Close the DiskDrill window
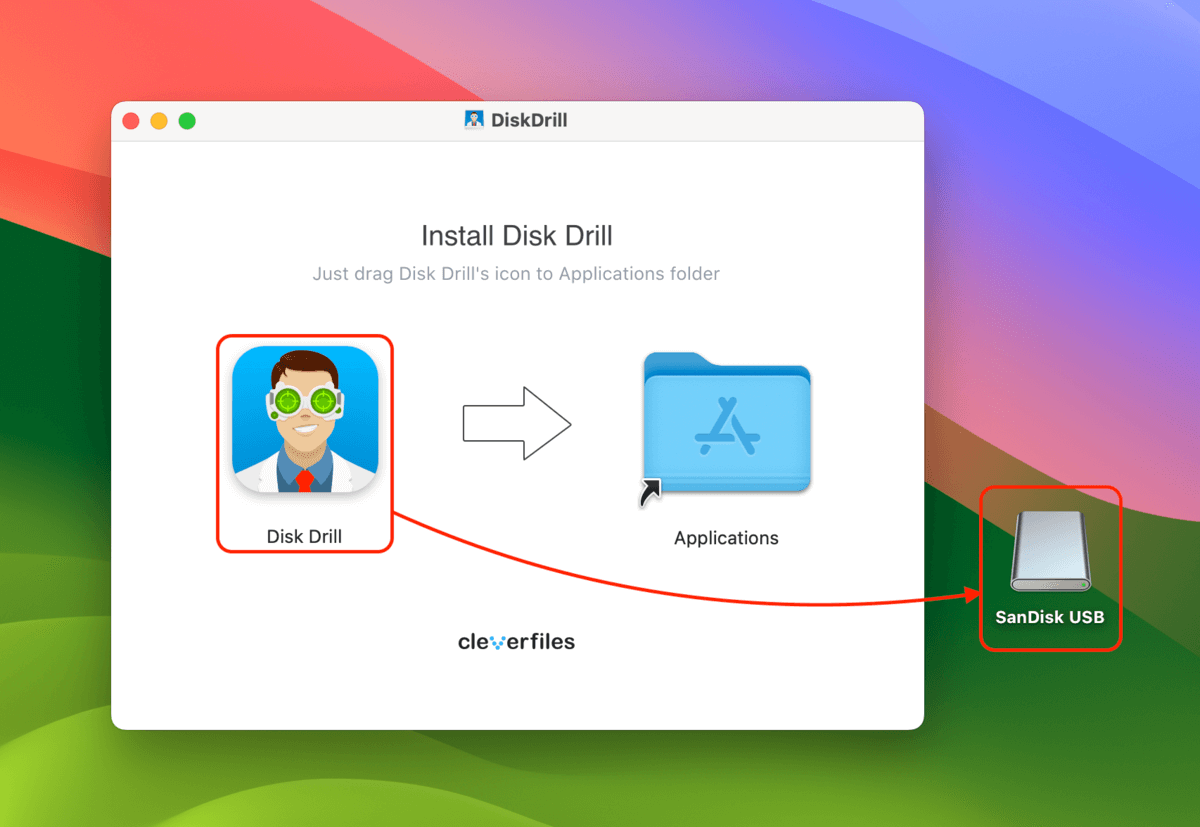The height and width of the screenshot is (827, 1200). click(131, 121)
